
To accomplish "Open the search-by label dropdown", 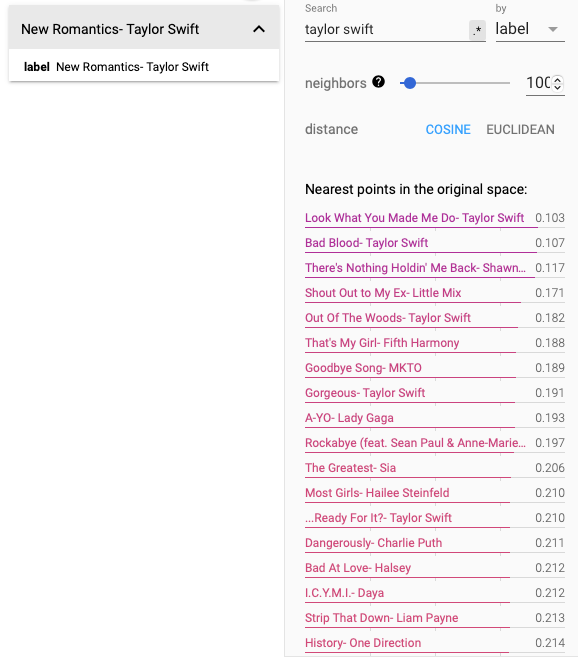I will pos(530,29).
